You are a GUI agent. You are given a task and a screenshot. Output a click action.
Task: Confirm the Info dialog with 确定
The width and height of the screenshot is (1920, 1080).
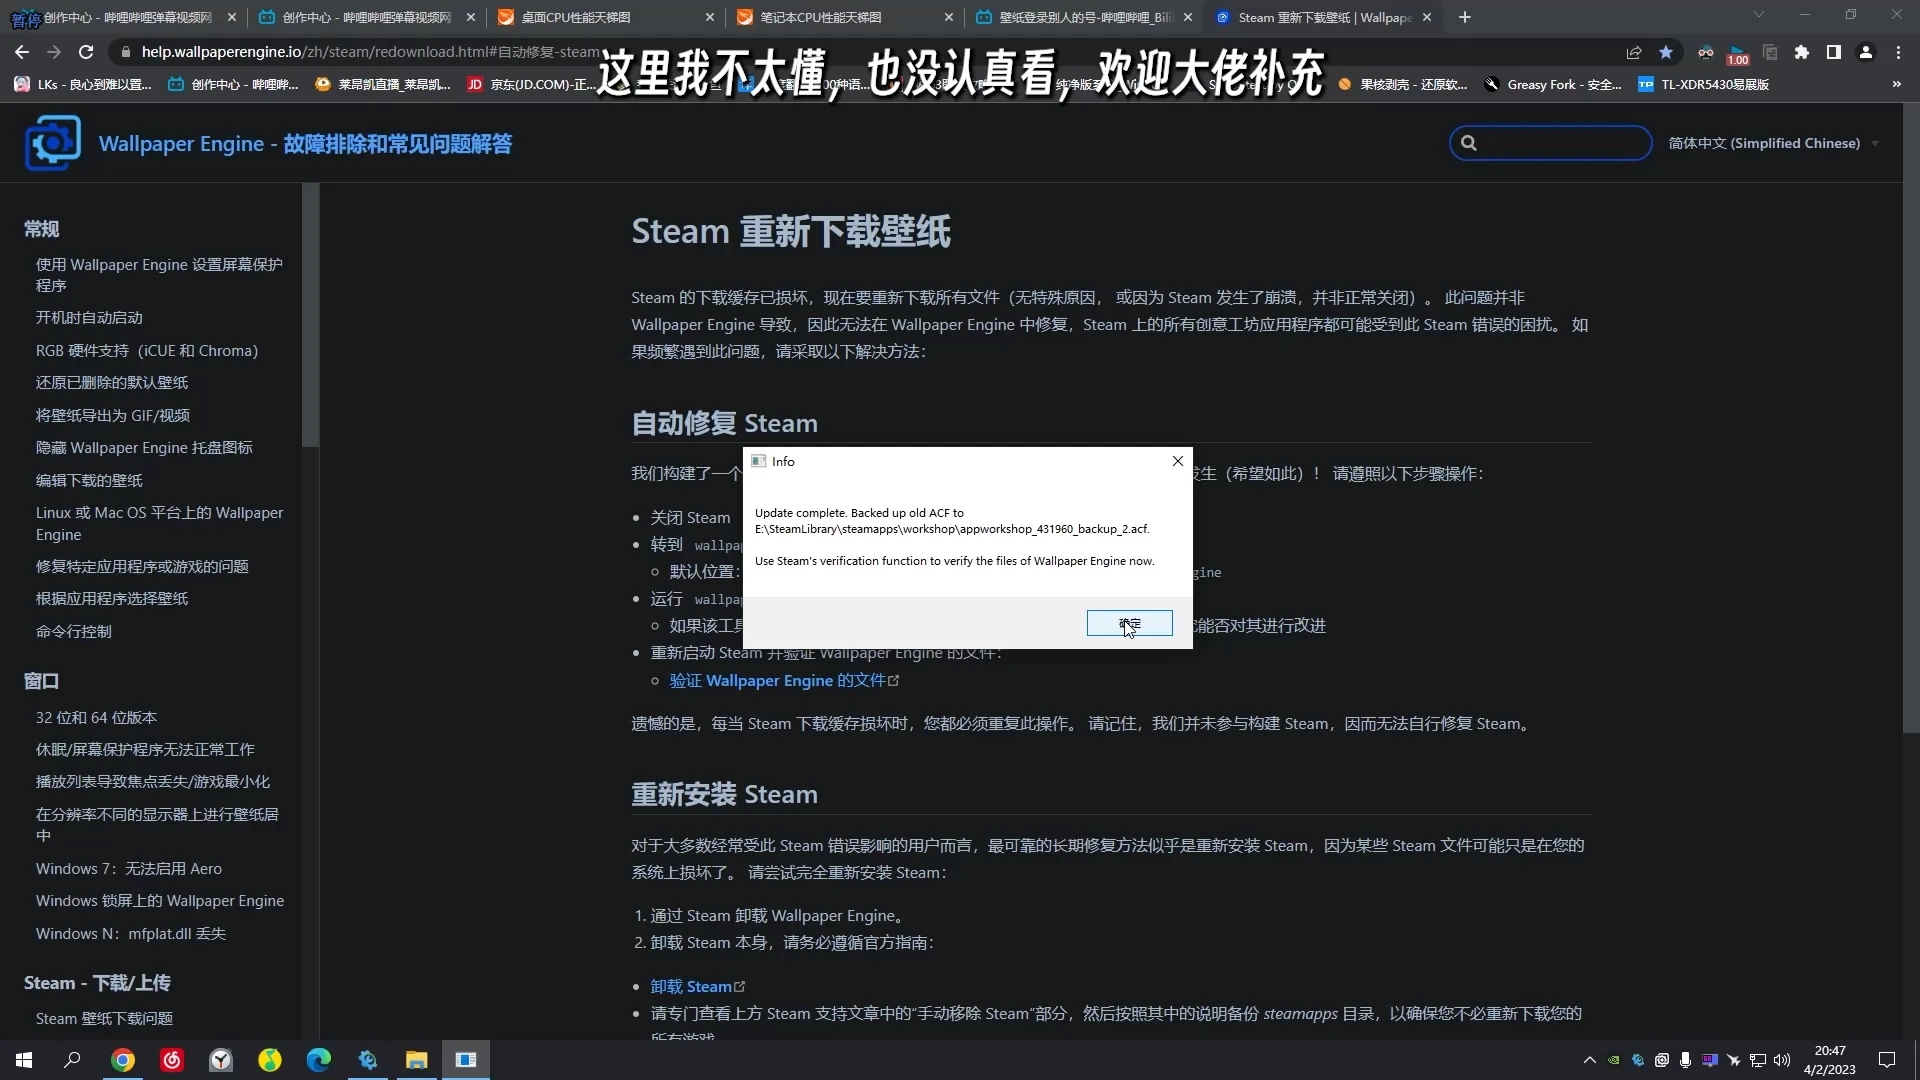click(x=1128, y=623)
